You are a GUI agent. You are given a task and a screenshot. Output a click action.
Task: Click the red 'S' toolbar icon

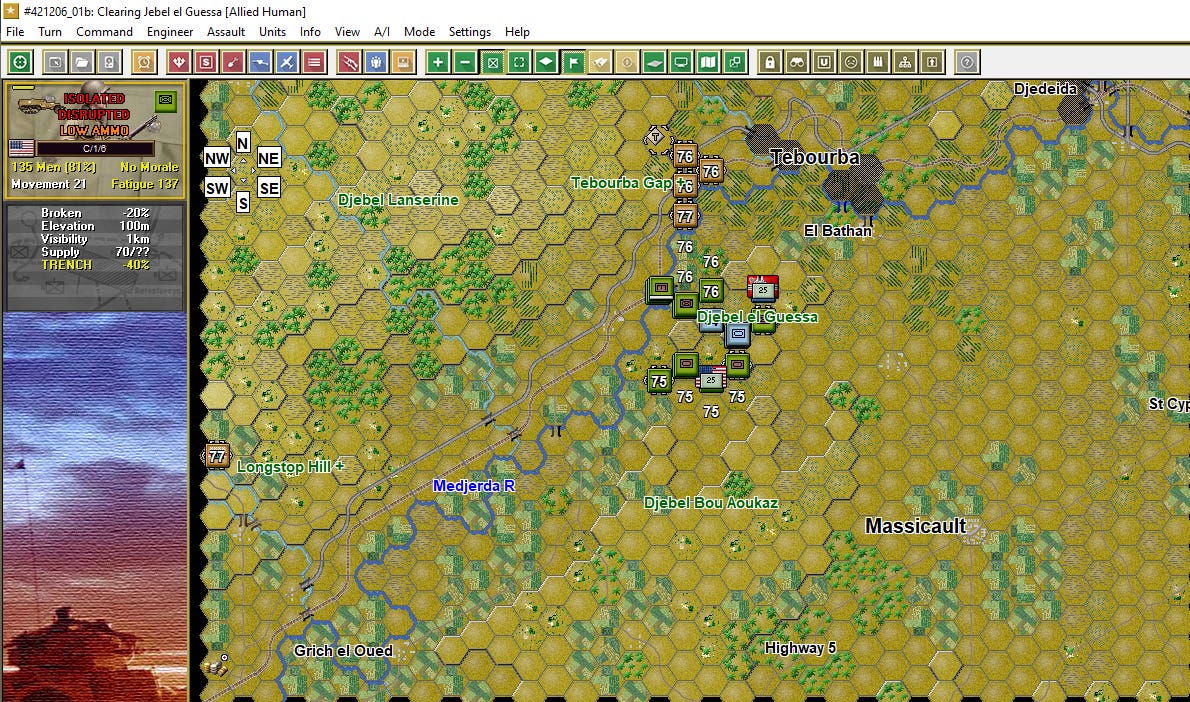(x=206, y=62)
